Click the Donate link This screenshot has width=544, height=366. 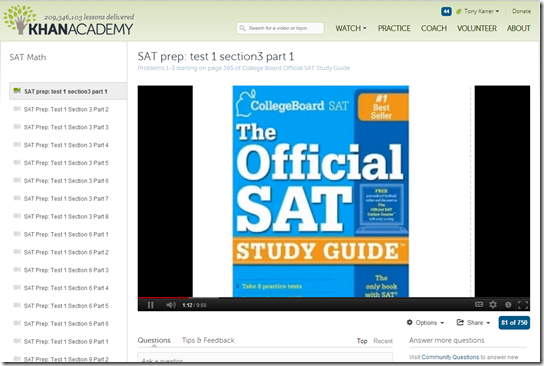(521, 11)
